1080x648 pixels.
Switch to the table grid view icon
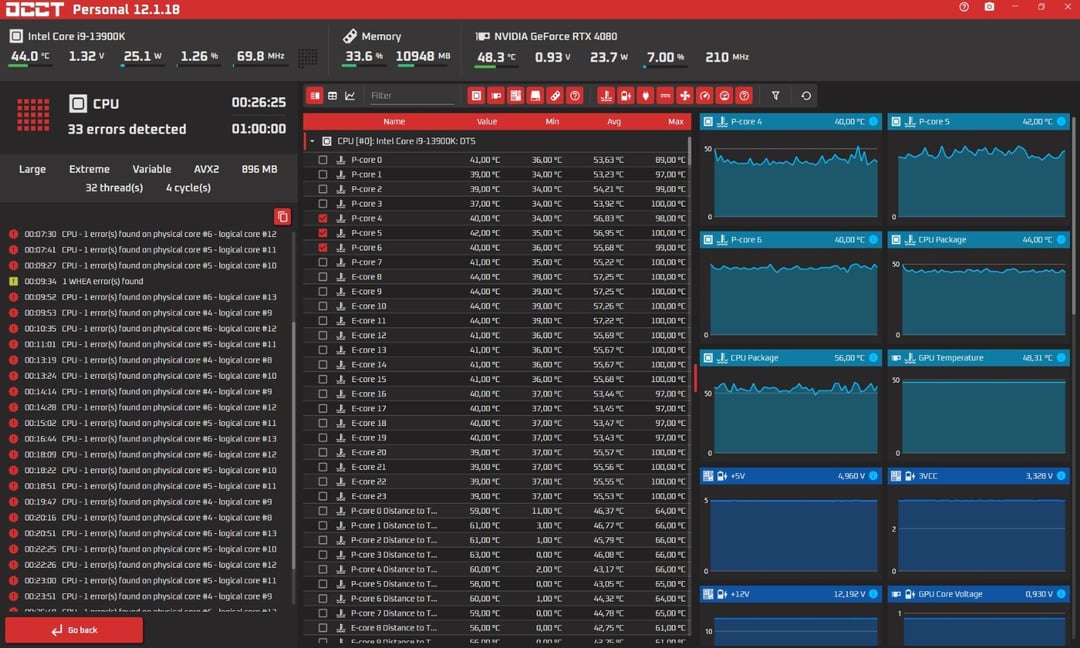point(333,96)
